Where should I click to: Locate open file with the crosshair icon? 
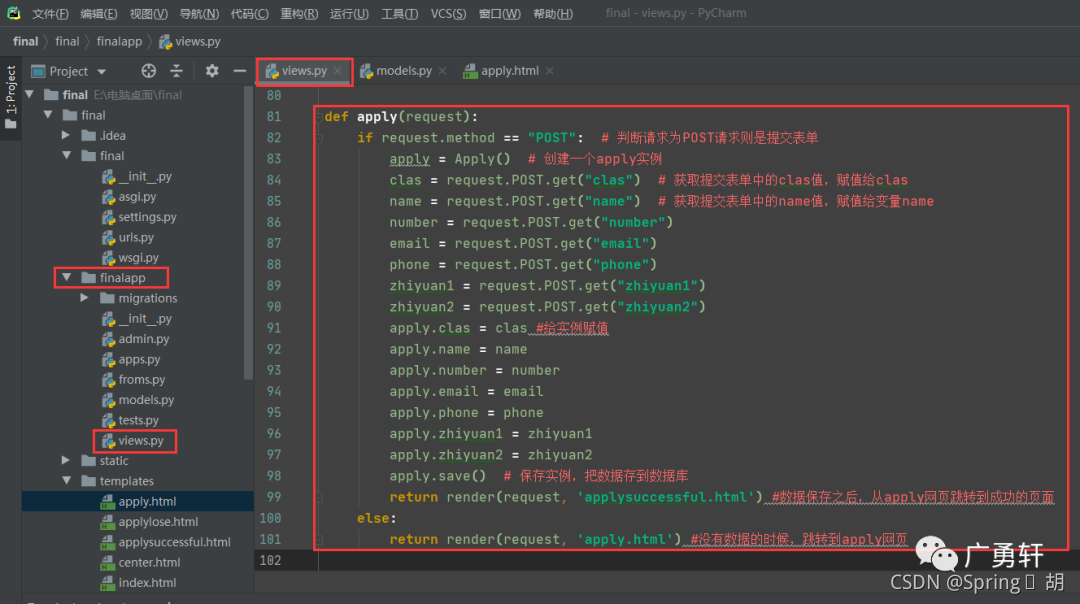point(148,70)
